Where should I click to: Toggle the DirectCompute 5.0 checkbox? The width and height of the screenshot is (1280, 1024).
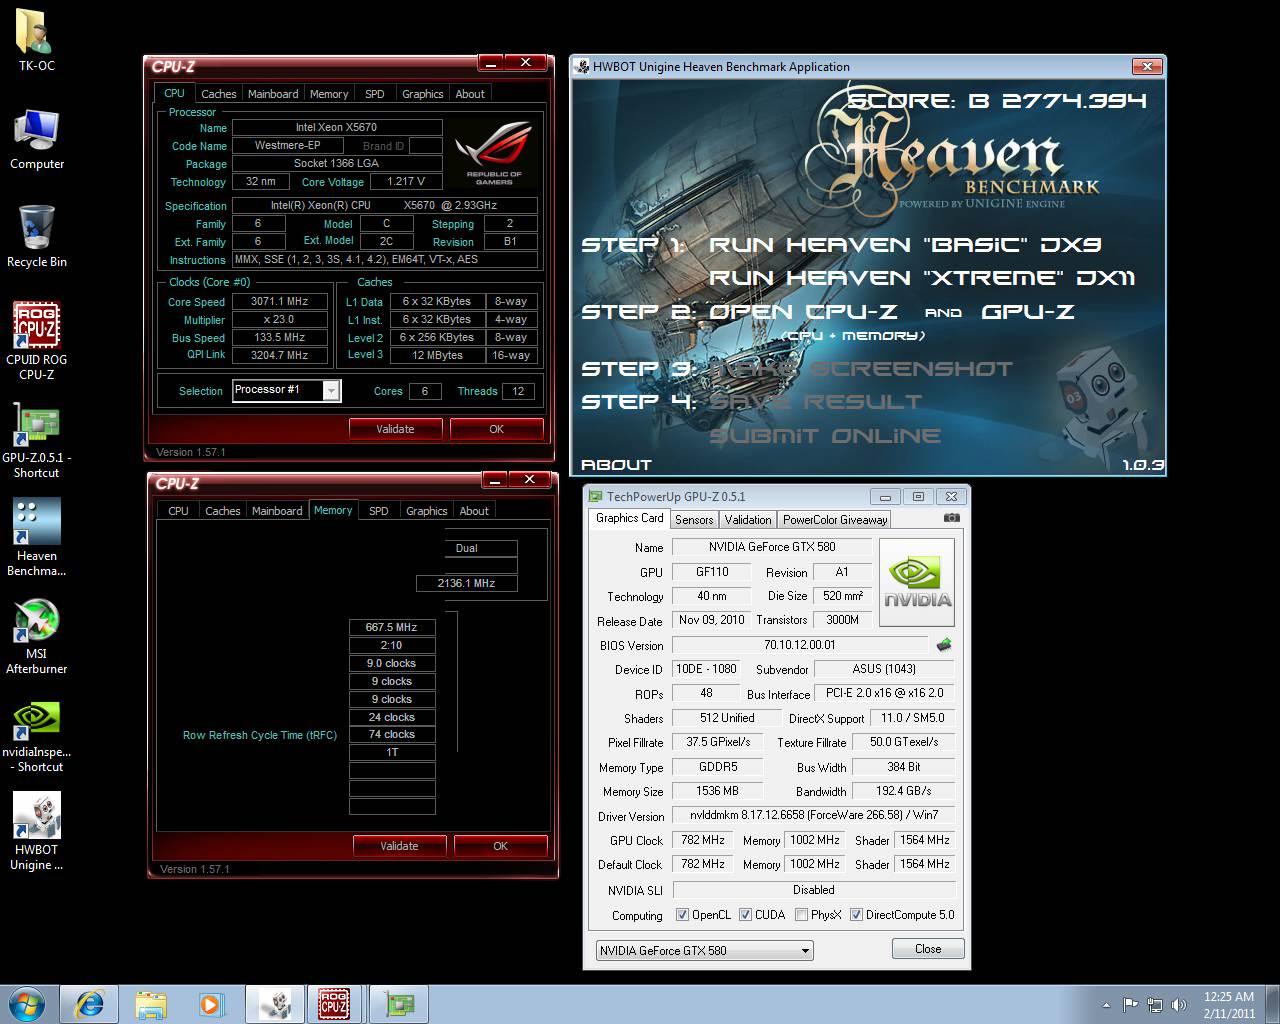856,914
